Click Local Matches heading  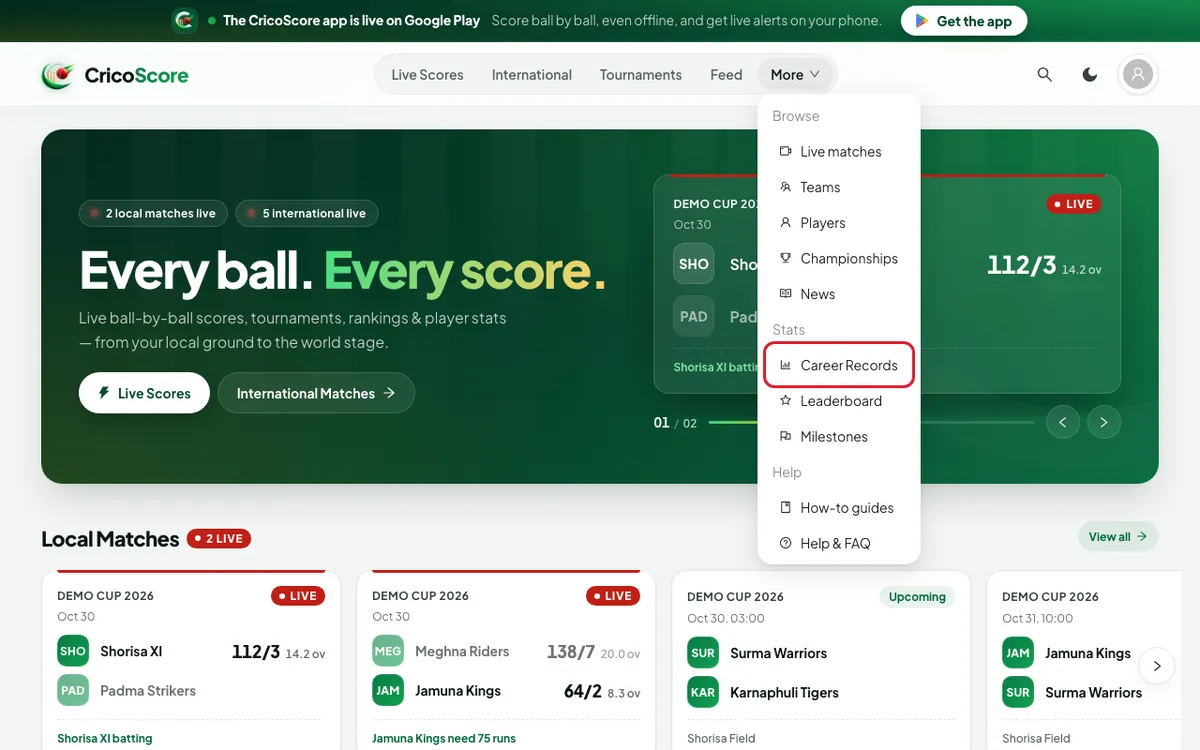click(110, 539)
